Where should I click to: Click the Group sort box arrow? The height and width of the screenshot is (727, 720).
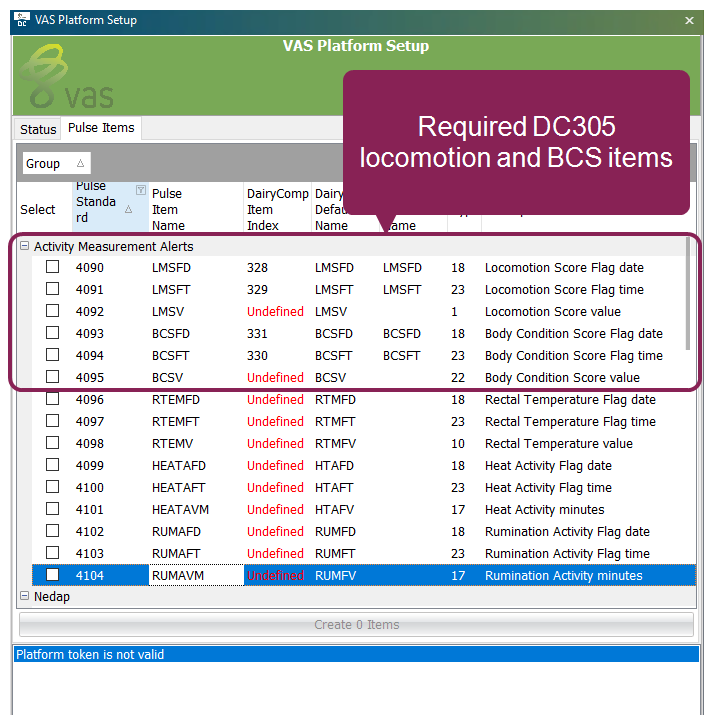click(x=81, y=163)
